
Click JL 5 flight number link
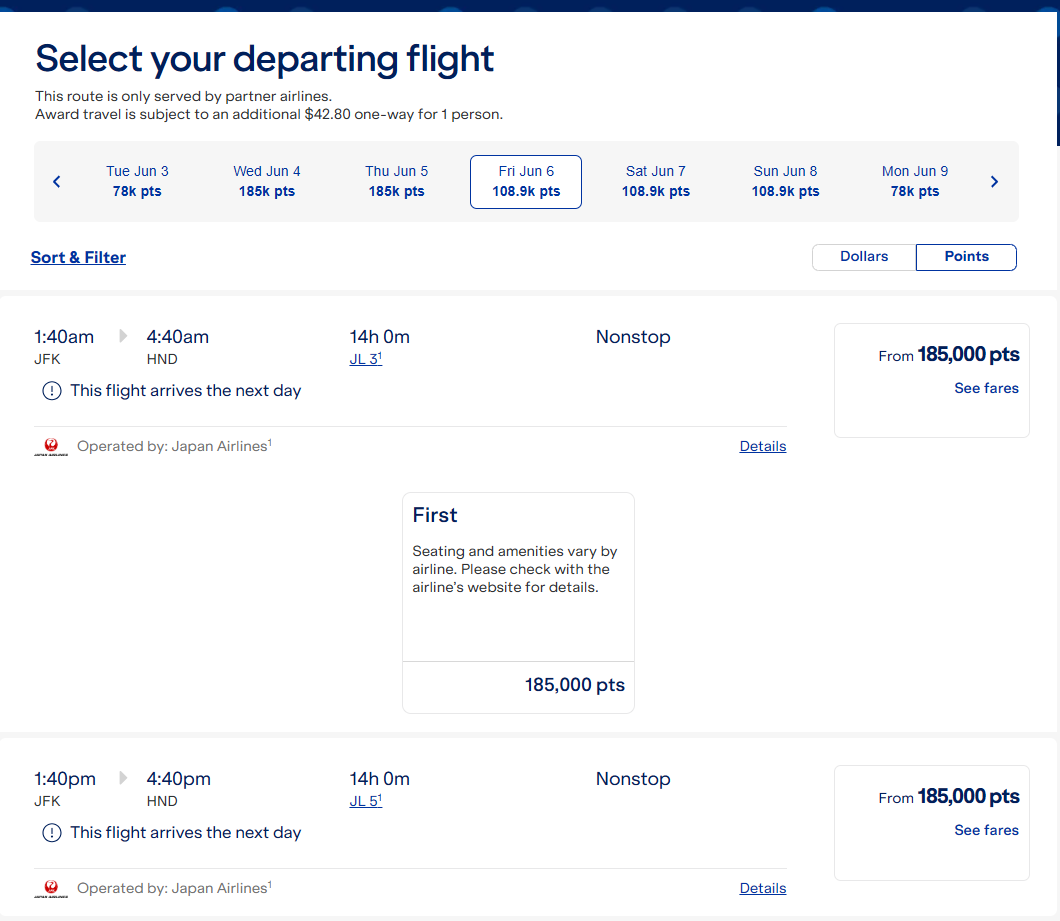tap(365, 802)
